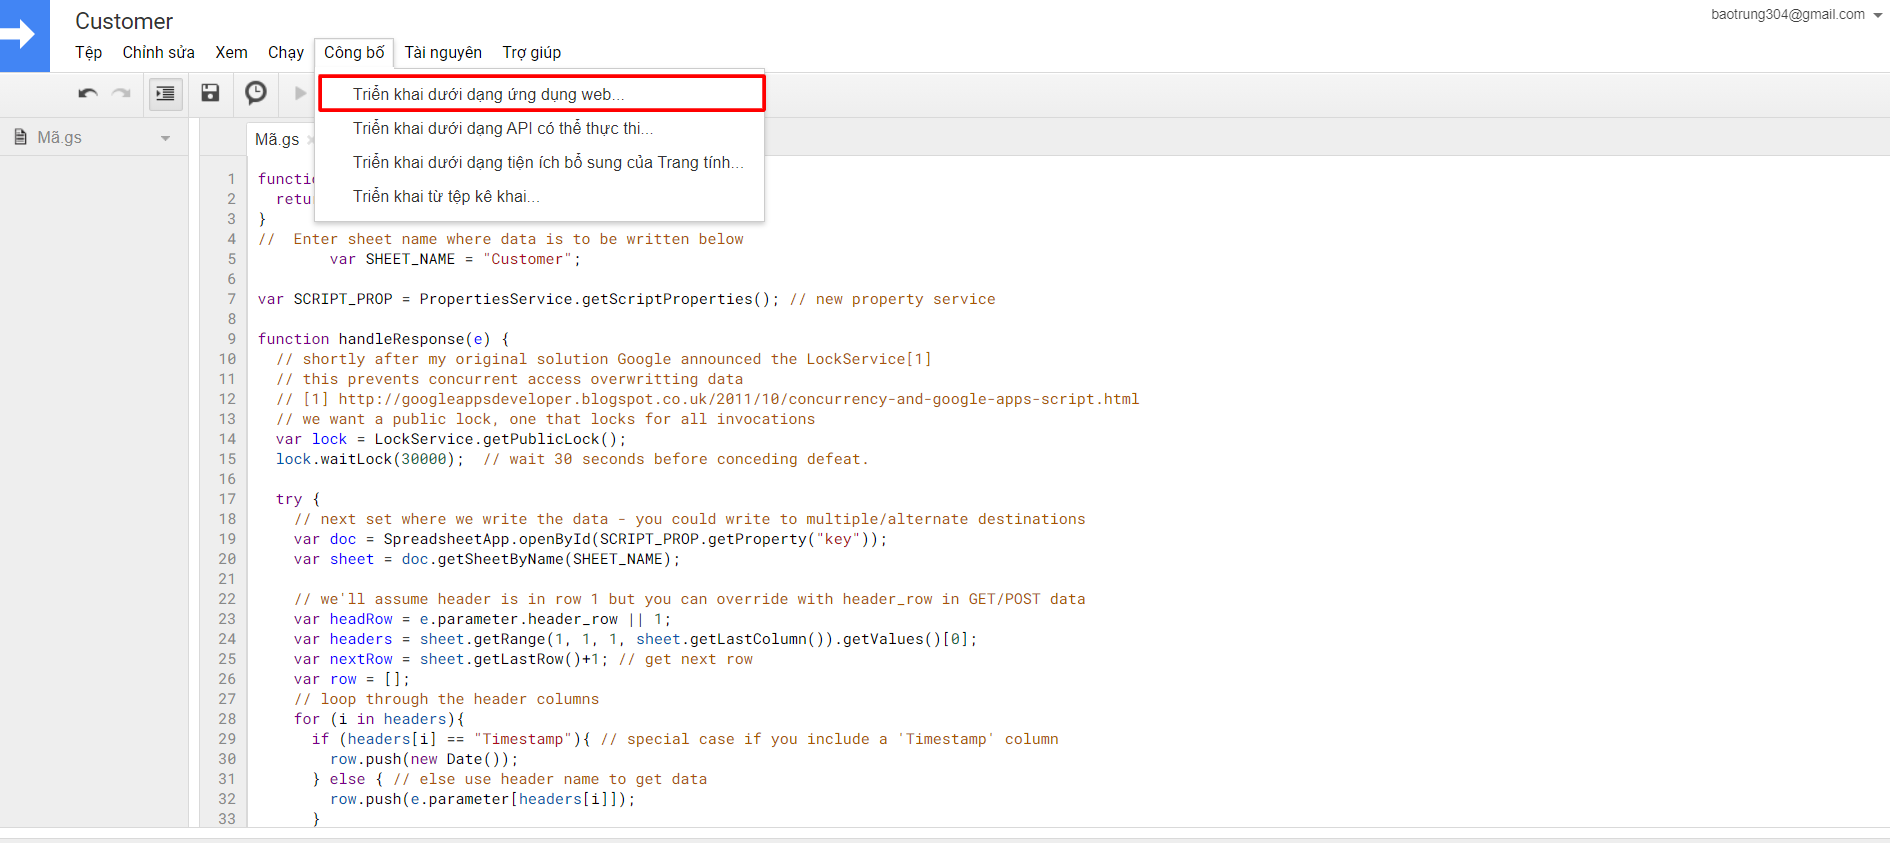Select Triển khai dưới dạng API có thể thực thi
The width and height of the screenshot is (1890, 843).
click(502, 128)
